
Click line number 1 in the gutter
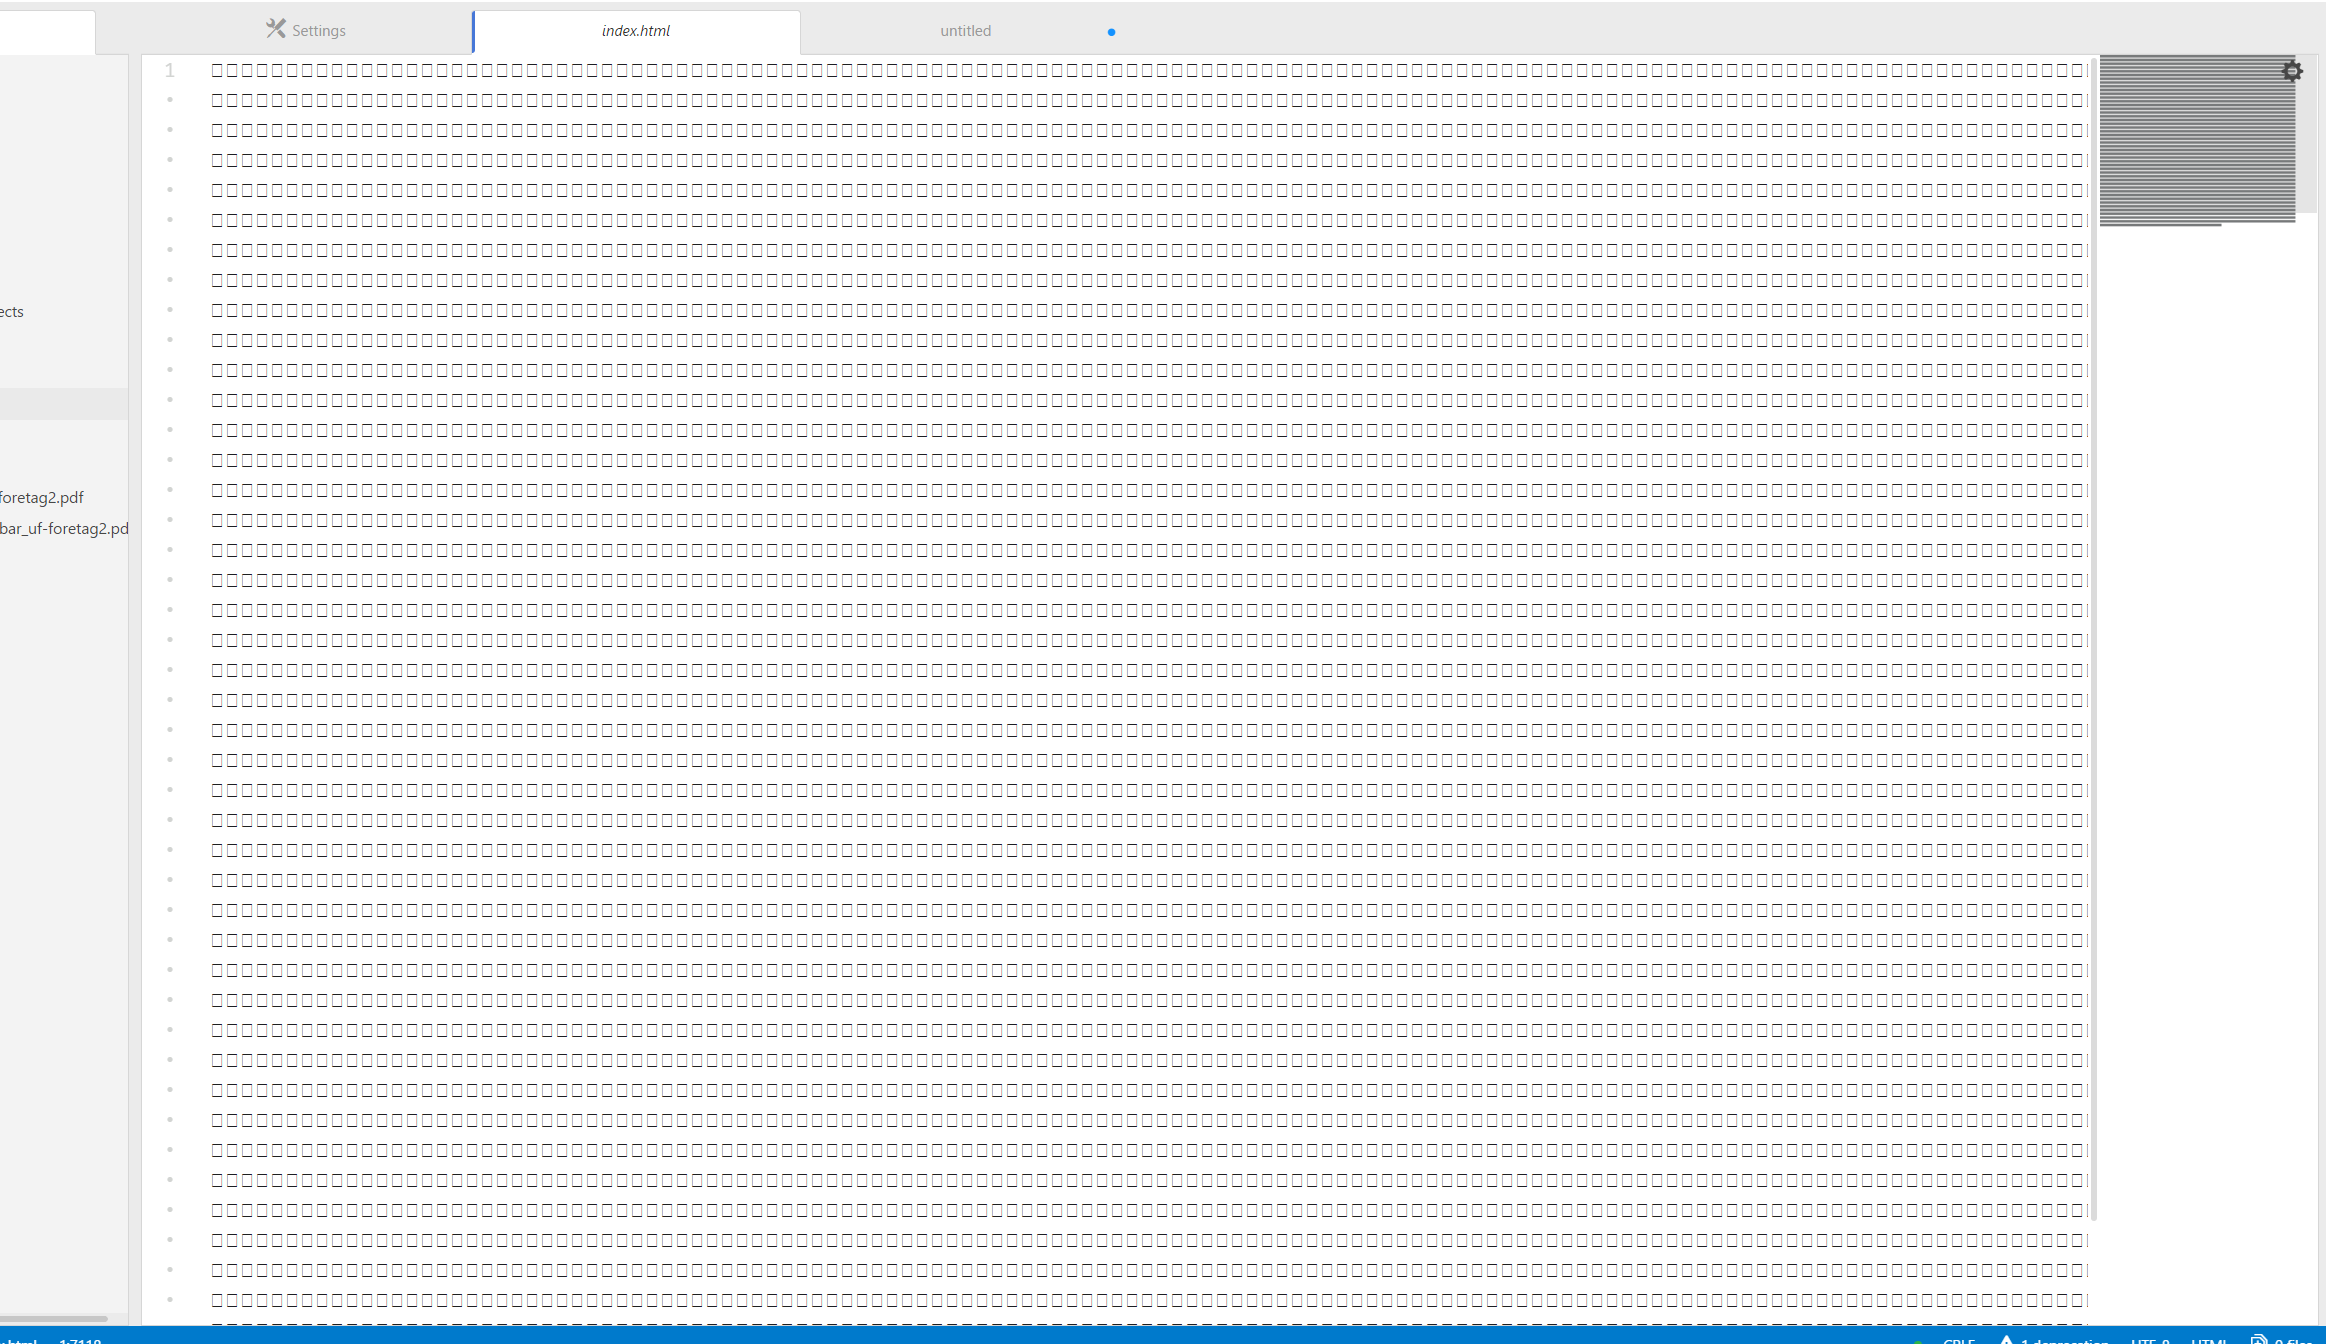tap(170, 70)
